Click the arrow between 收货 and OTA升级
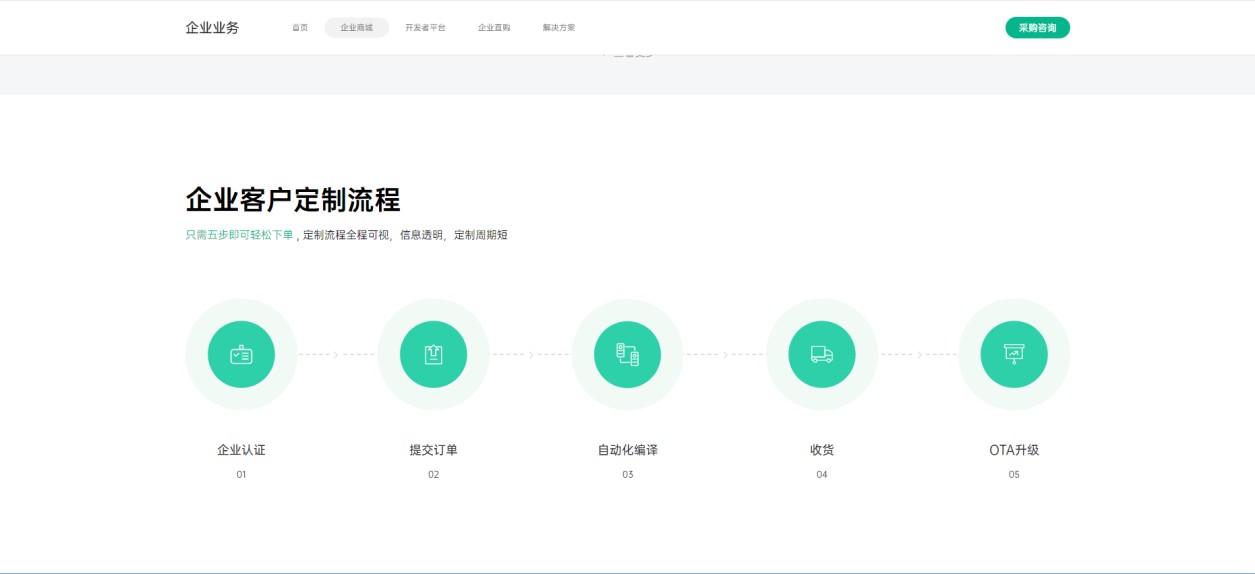The width and height of the screenshot is (1255, 574). (x=918, y=354)
